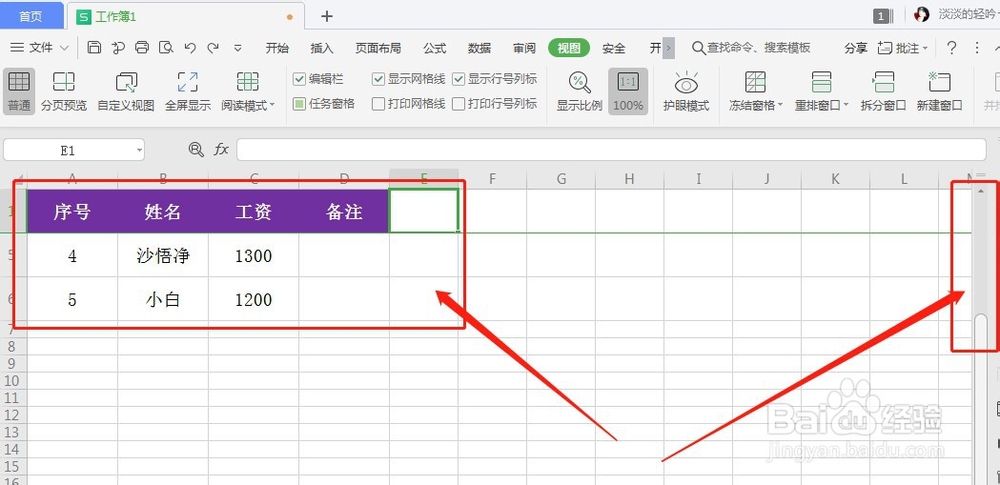This screenshot has height=485, width=1000.
Task: Select the 备注 header cell
Action: pyautogui.click(x=344, y=211)
